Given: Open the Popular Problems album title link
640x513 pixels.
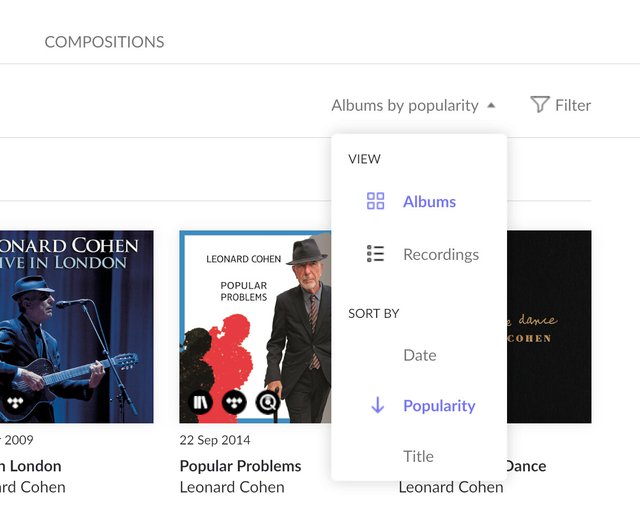Looking at the screenshot, I should (240, 465).
